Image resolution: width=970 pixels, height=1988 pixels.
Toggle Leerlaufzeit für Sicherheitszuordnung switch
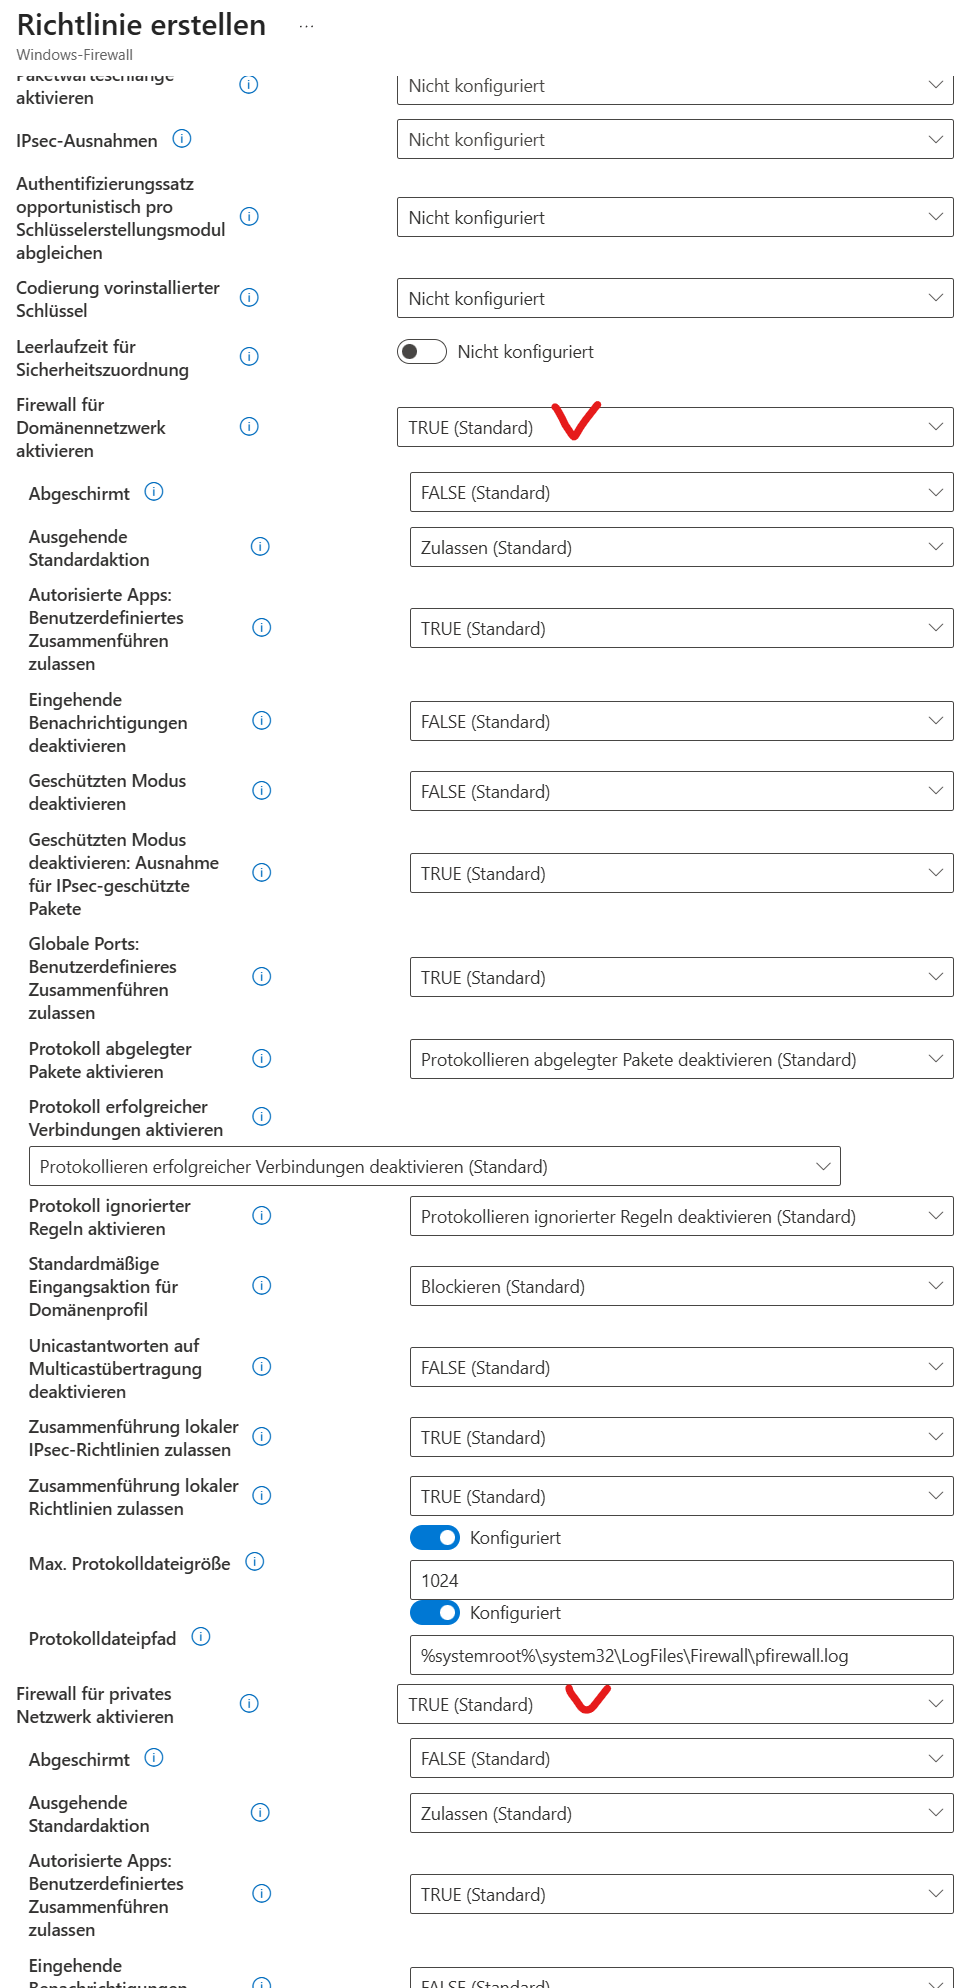point(422,352)
